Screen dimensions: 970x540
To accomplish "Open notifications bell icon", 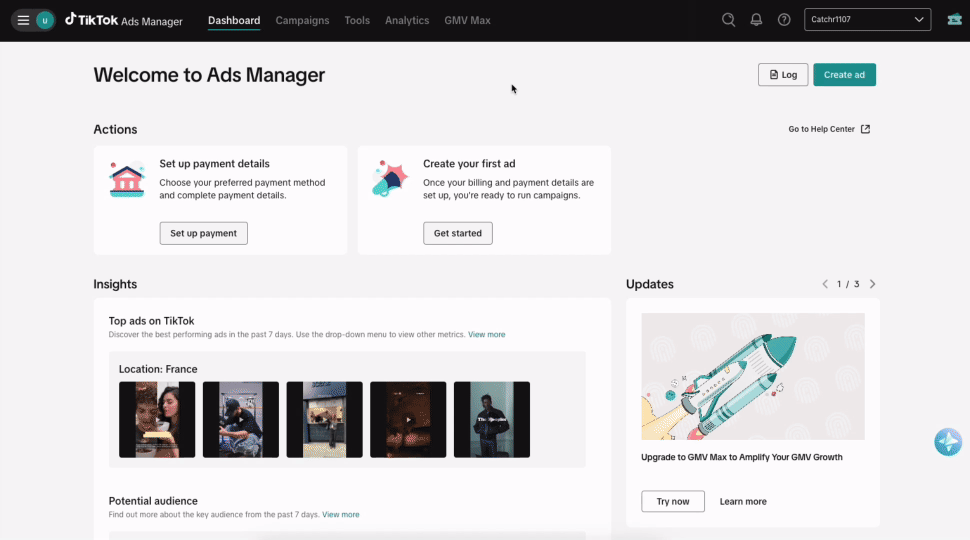I will point(756,20).
